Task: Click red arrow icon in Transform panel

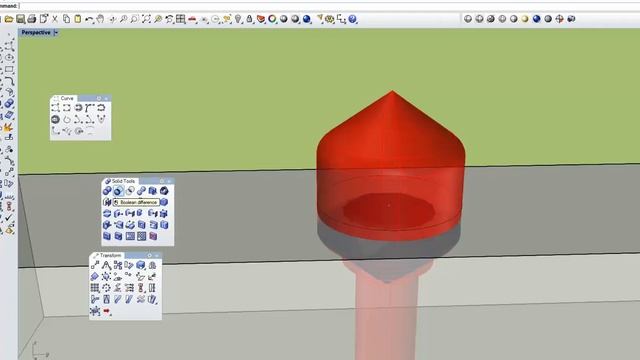Action: click(x=107, y=311)
